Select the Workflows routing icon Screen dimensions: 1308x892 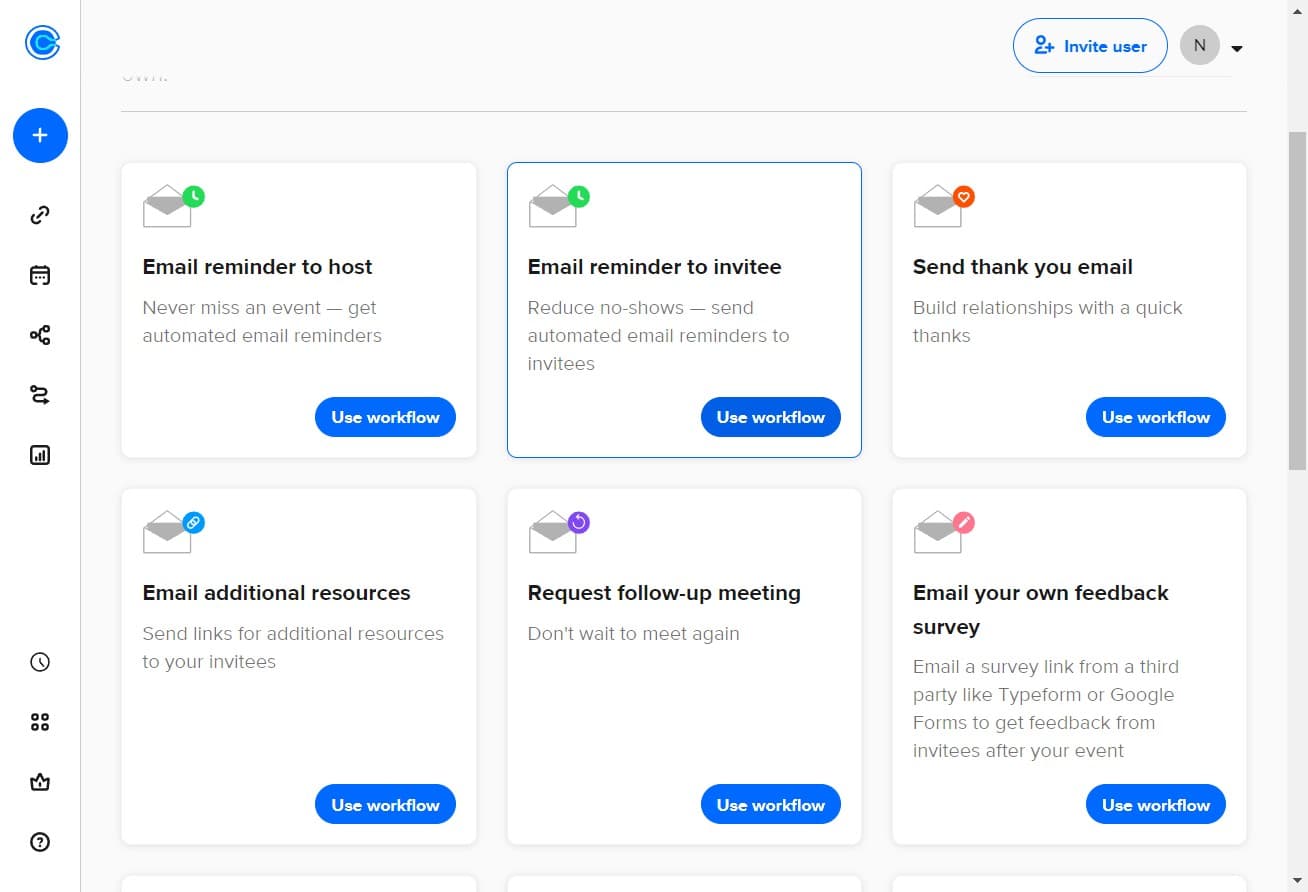[40, 395]
